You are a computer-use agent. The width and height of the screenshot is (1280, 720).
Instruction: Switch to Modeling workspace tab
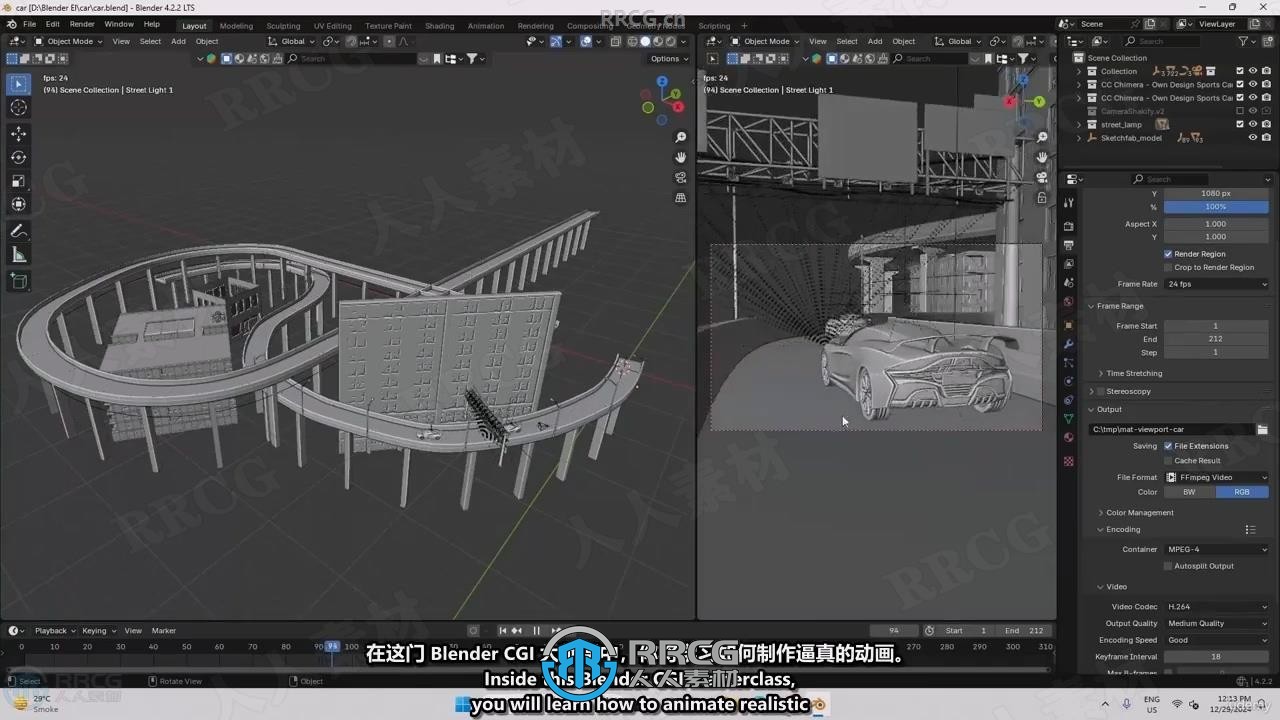coord(236,26)
